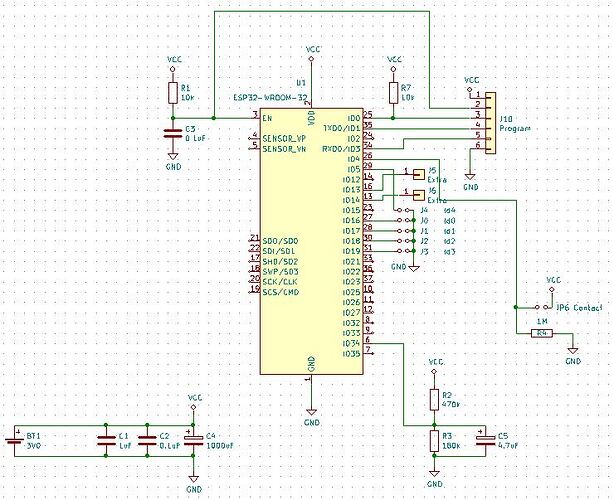613x500 pixels.
Task: Click the TXD0/IO1 pin label
Action: [342, 128]
